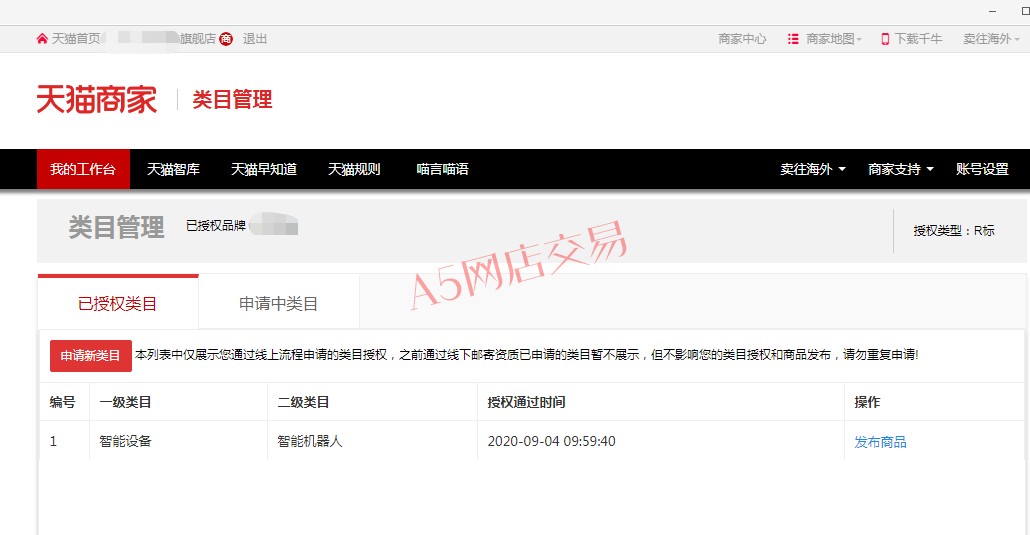The image size is (1030, 535).
Task: Switch to the 已授权类目 tab
Action: tap(118, 303)
